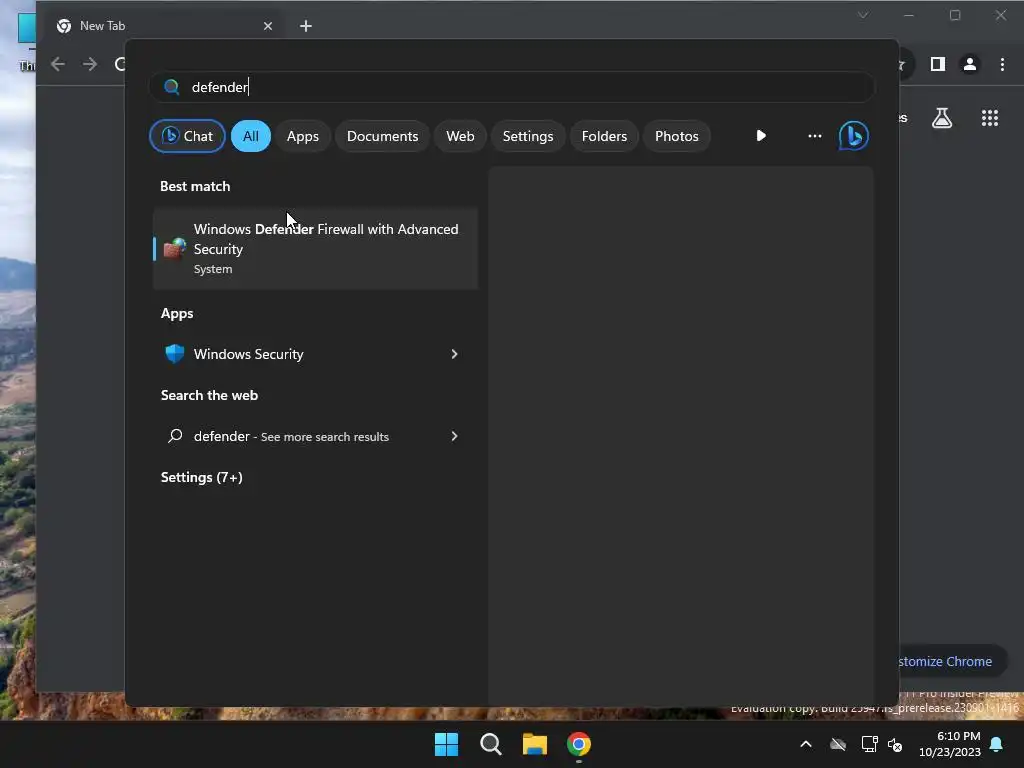Switch to Web filter tab

(x=460, y=136)
